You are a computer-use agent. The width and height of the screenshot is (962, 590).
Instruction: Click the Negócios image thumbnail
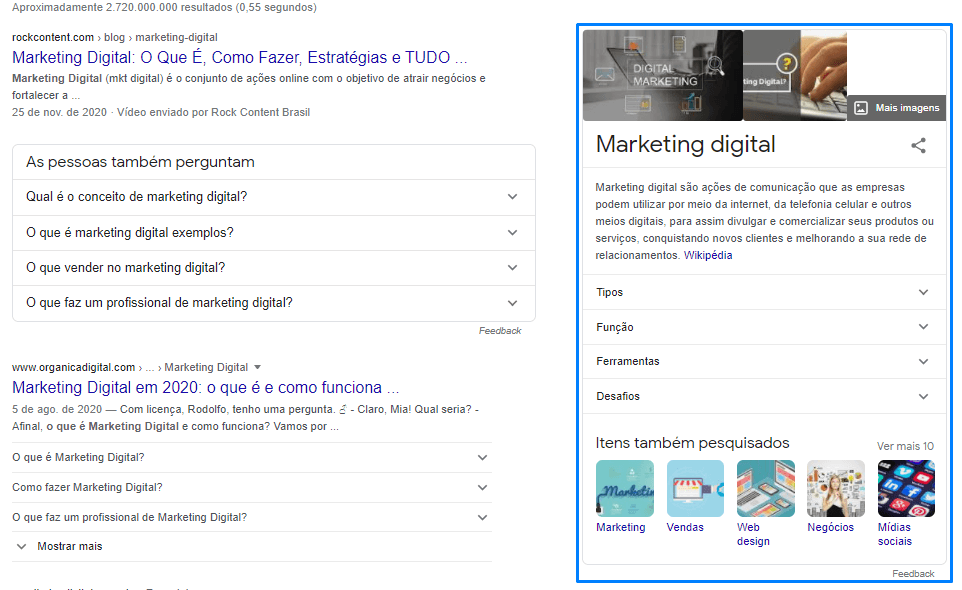coord(835,488)
